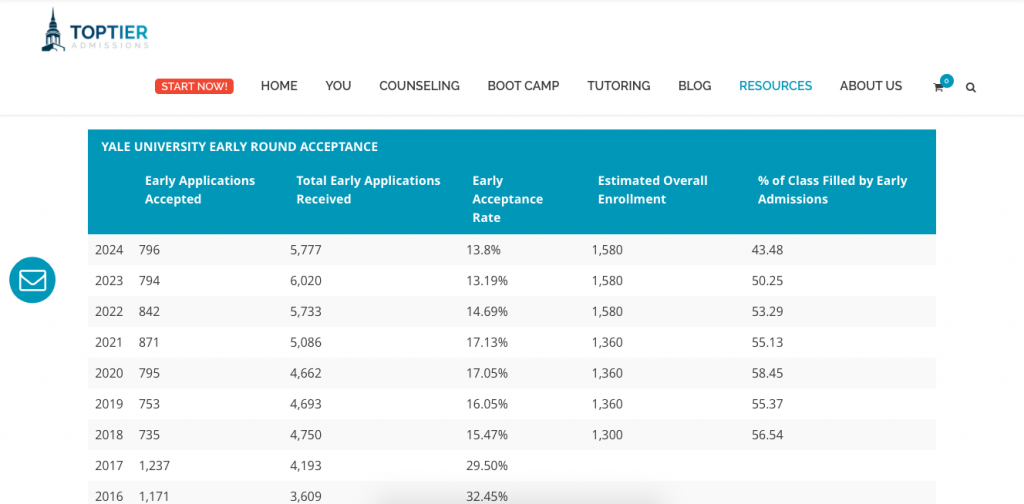Click the 17.13% acceptance rate
The width and height of the screenshot is (1024, 504).
pyautogui.click(x=487, y=342)
